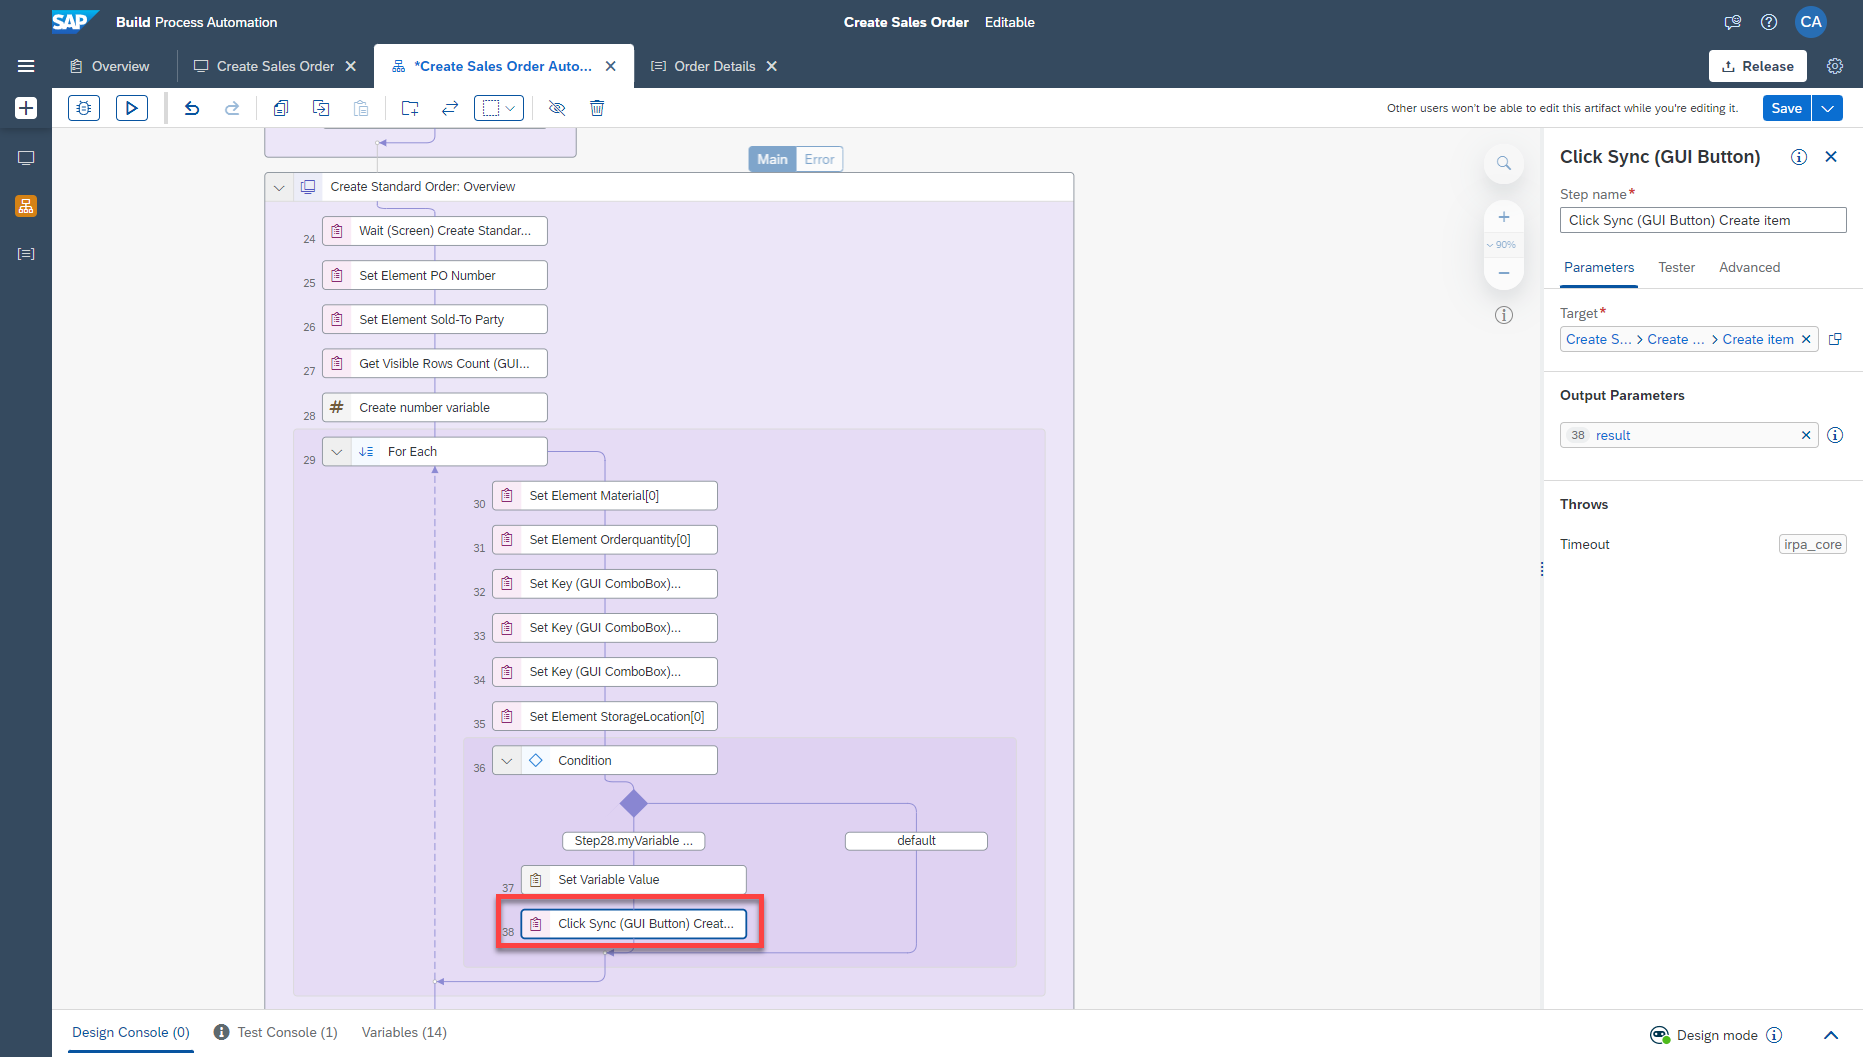
Task: Collapse the Condition block
Action: (507, 761)
